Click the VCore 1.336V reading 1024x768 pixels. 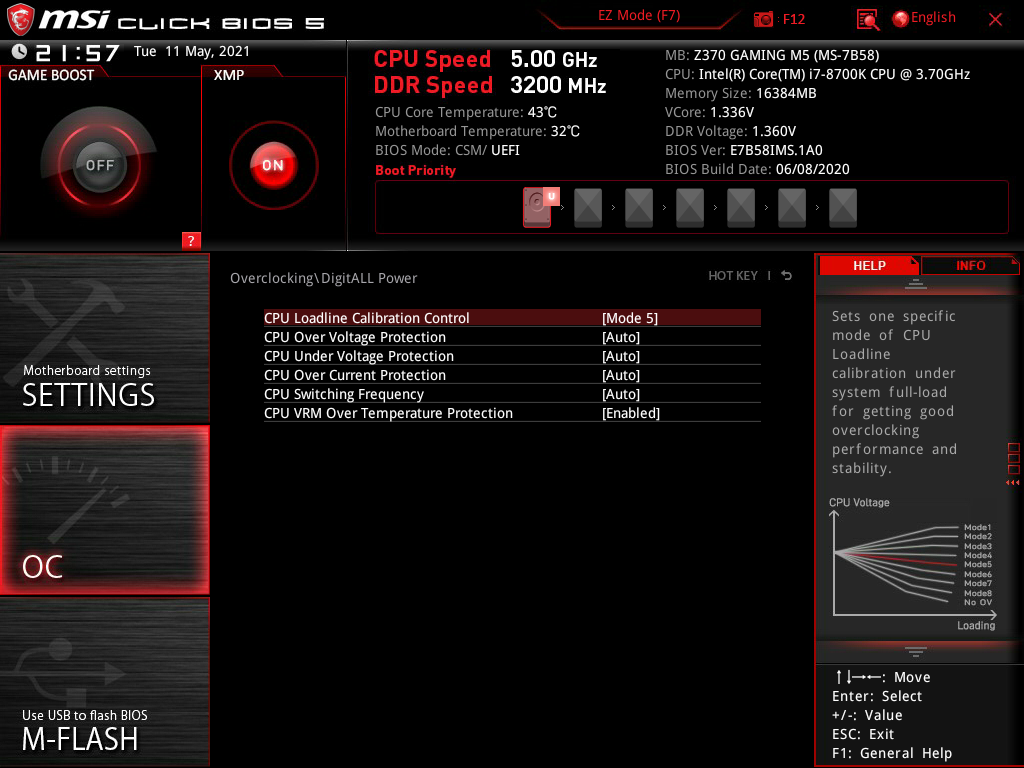[709, 112]
